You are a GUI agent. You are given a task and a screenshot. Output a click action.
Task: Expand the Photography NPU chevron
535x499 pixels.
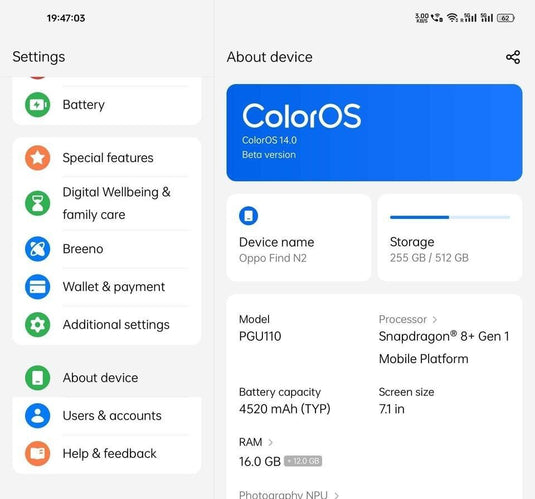[x=336, y=495]
